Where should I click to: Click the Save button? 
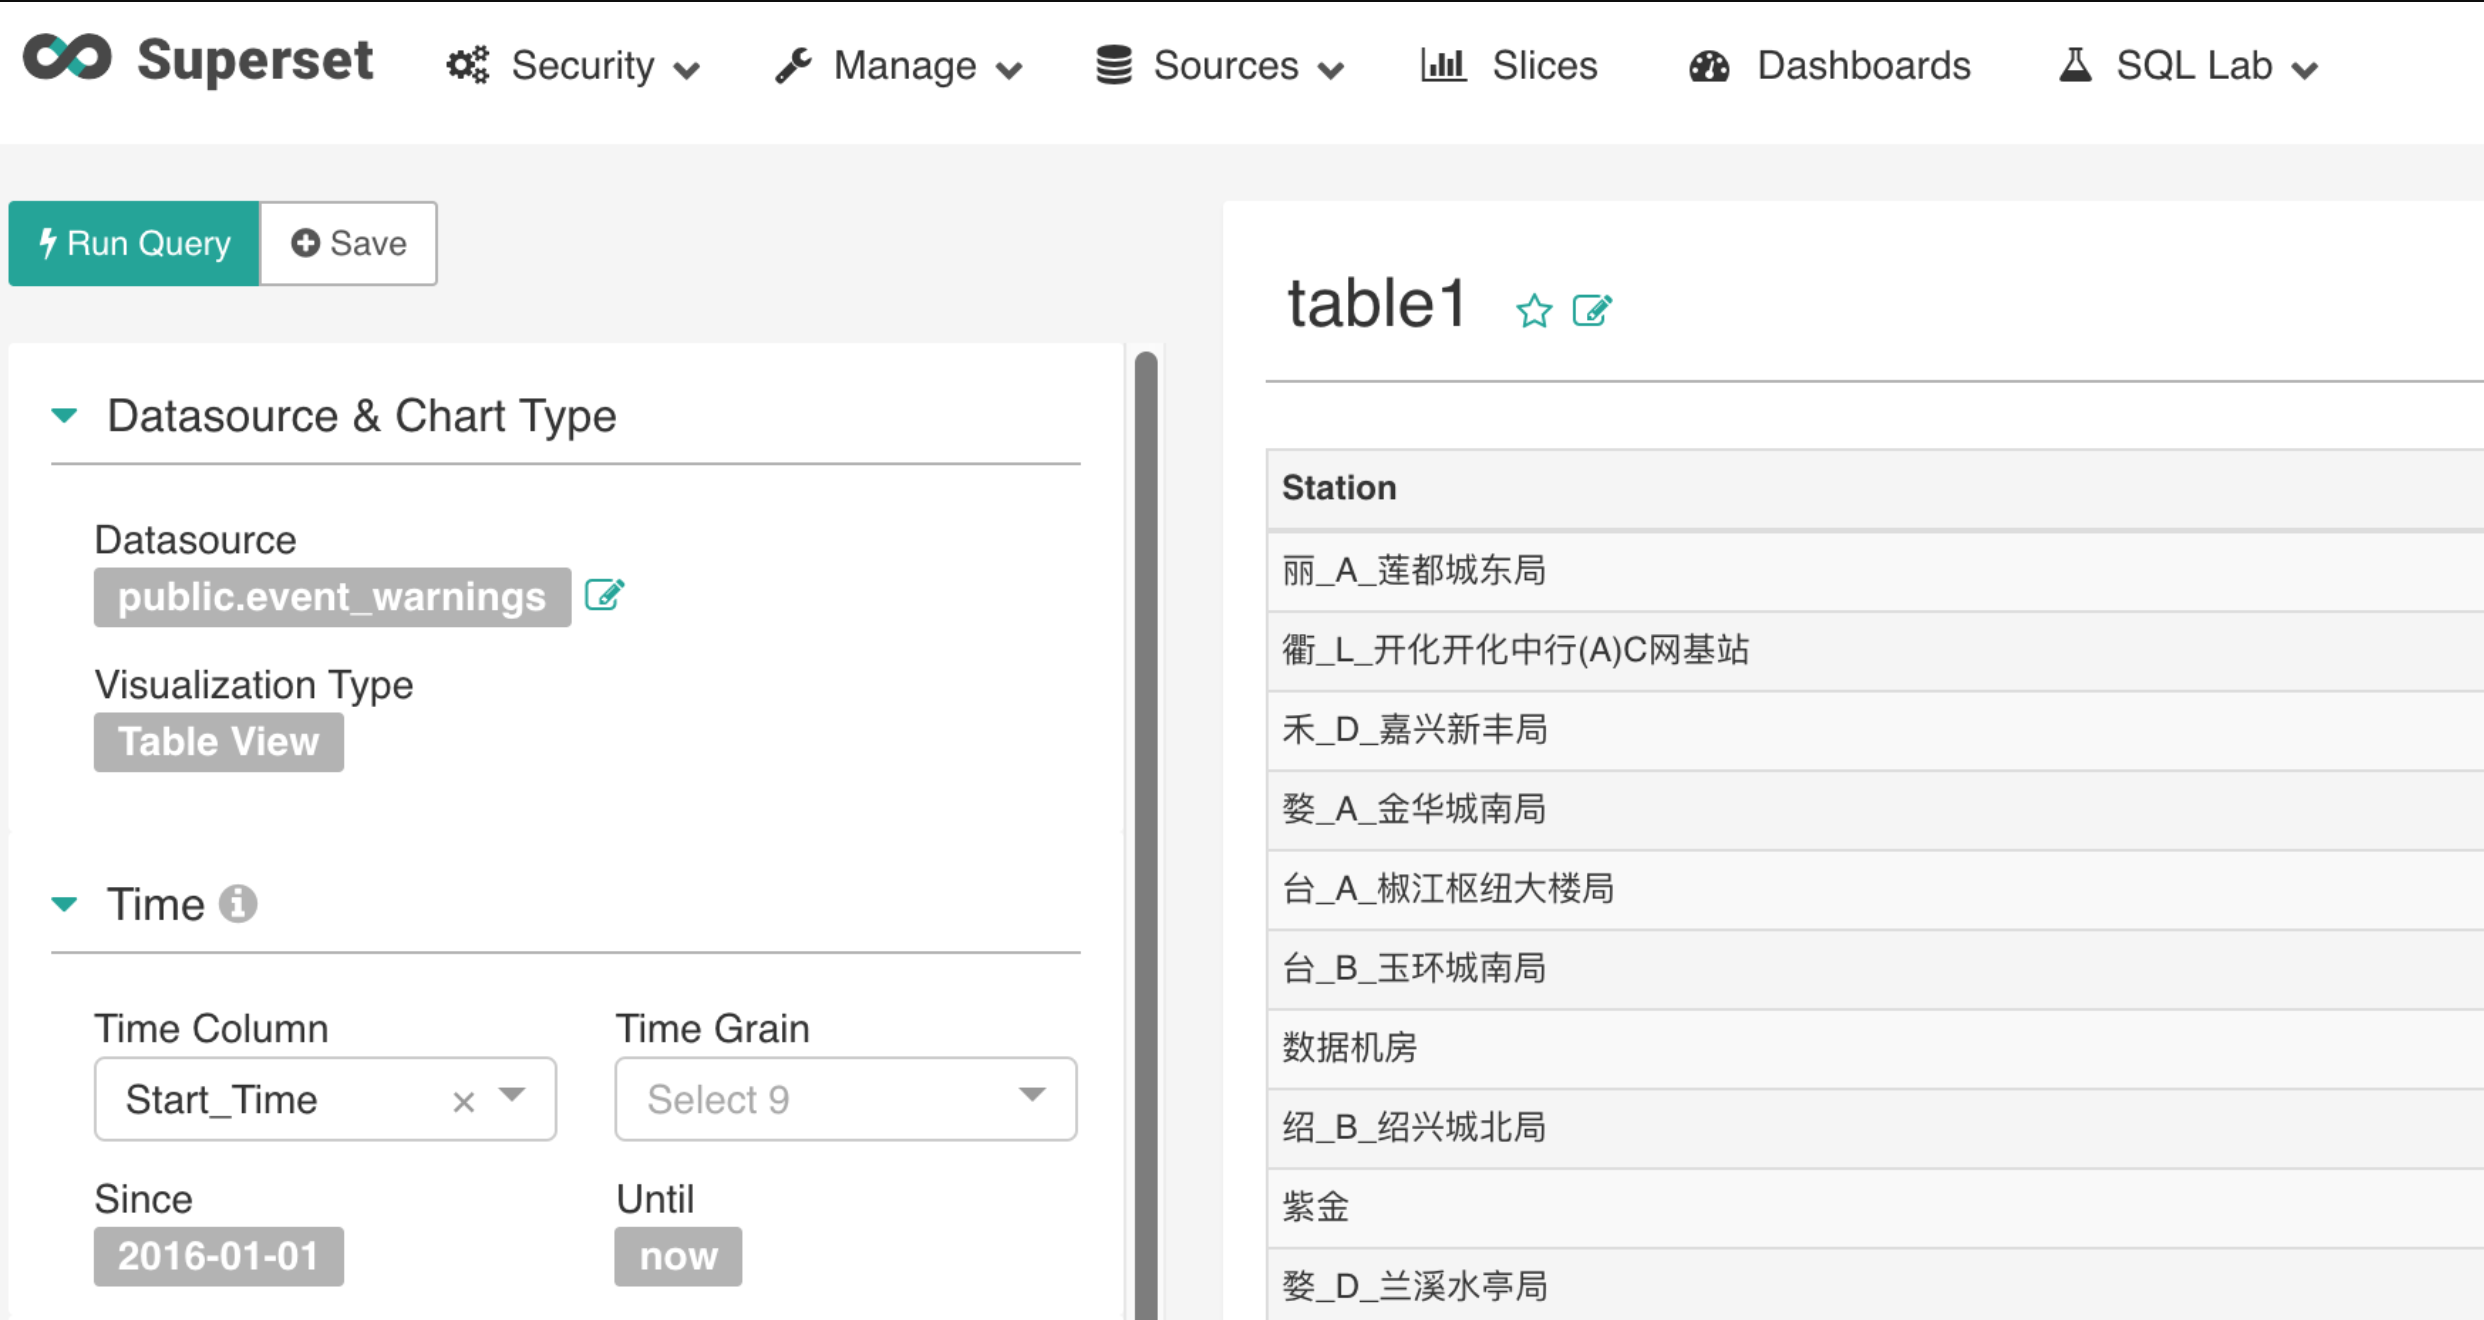click(x=348, y=243)
